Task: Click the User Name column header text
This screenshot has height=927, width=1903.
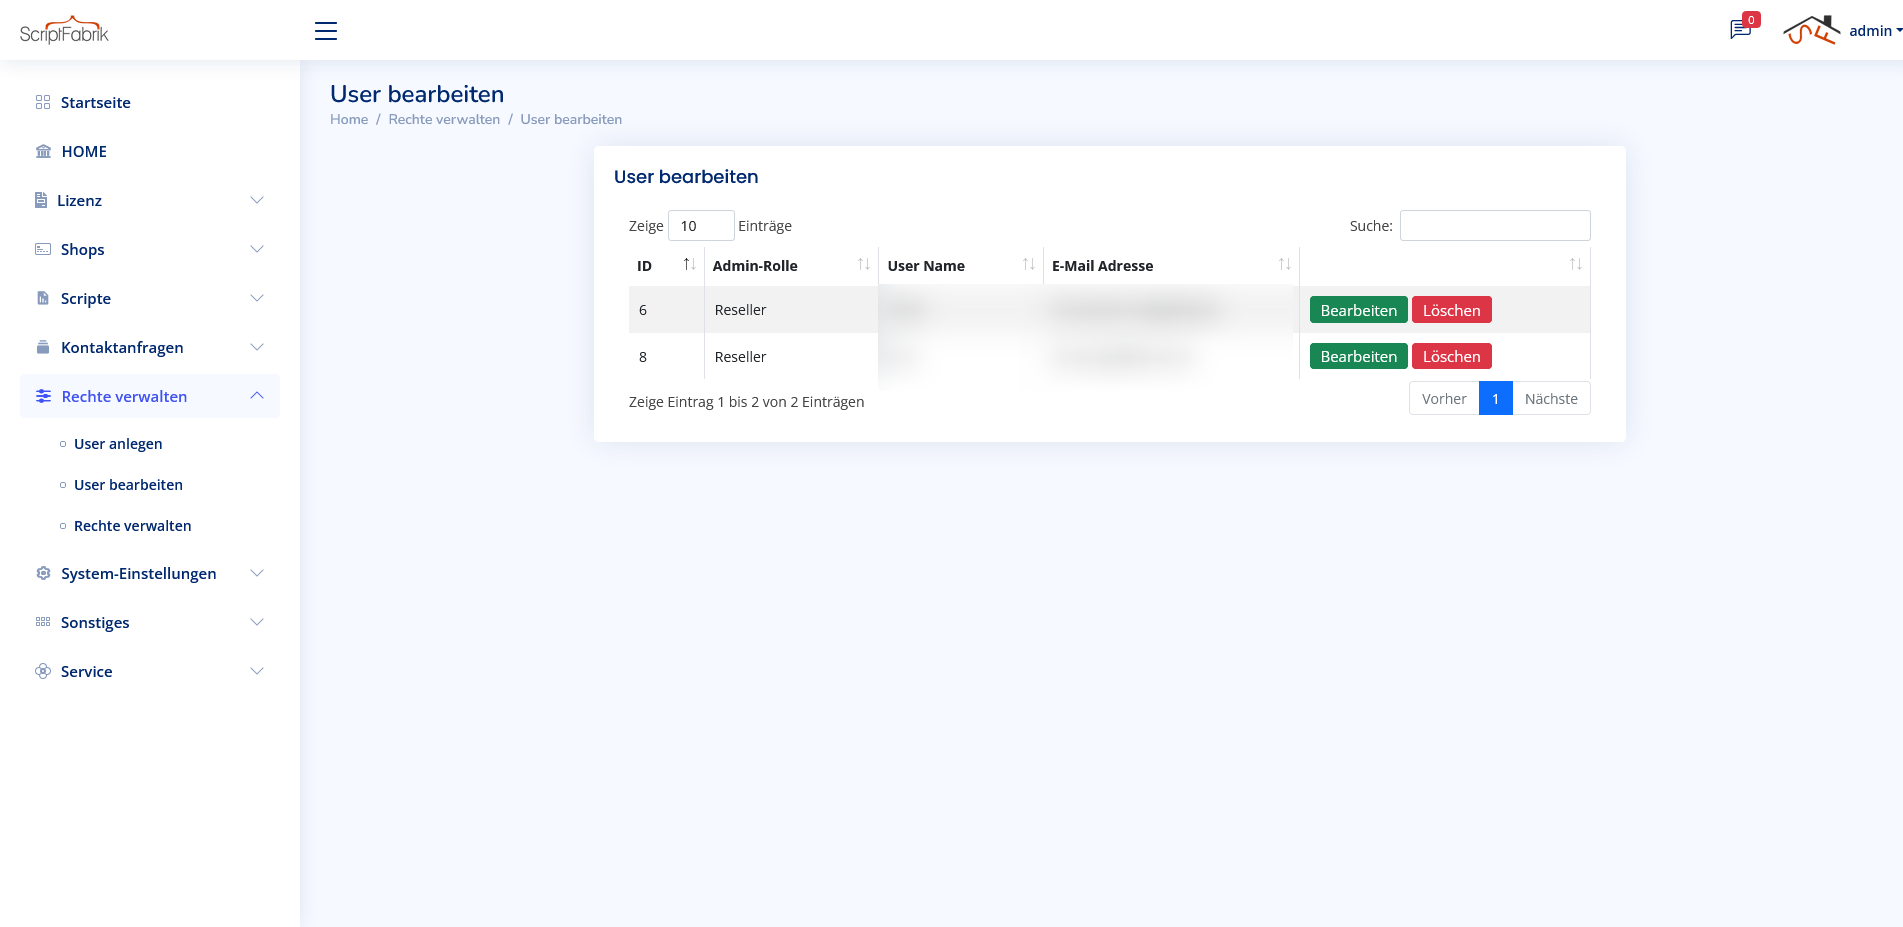Action: [926, 266]
